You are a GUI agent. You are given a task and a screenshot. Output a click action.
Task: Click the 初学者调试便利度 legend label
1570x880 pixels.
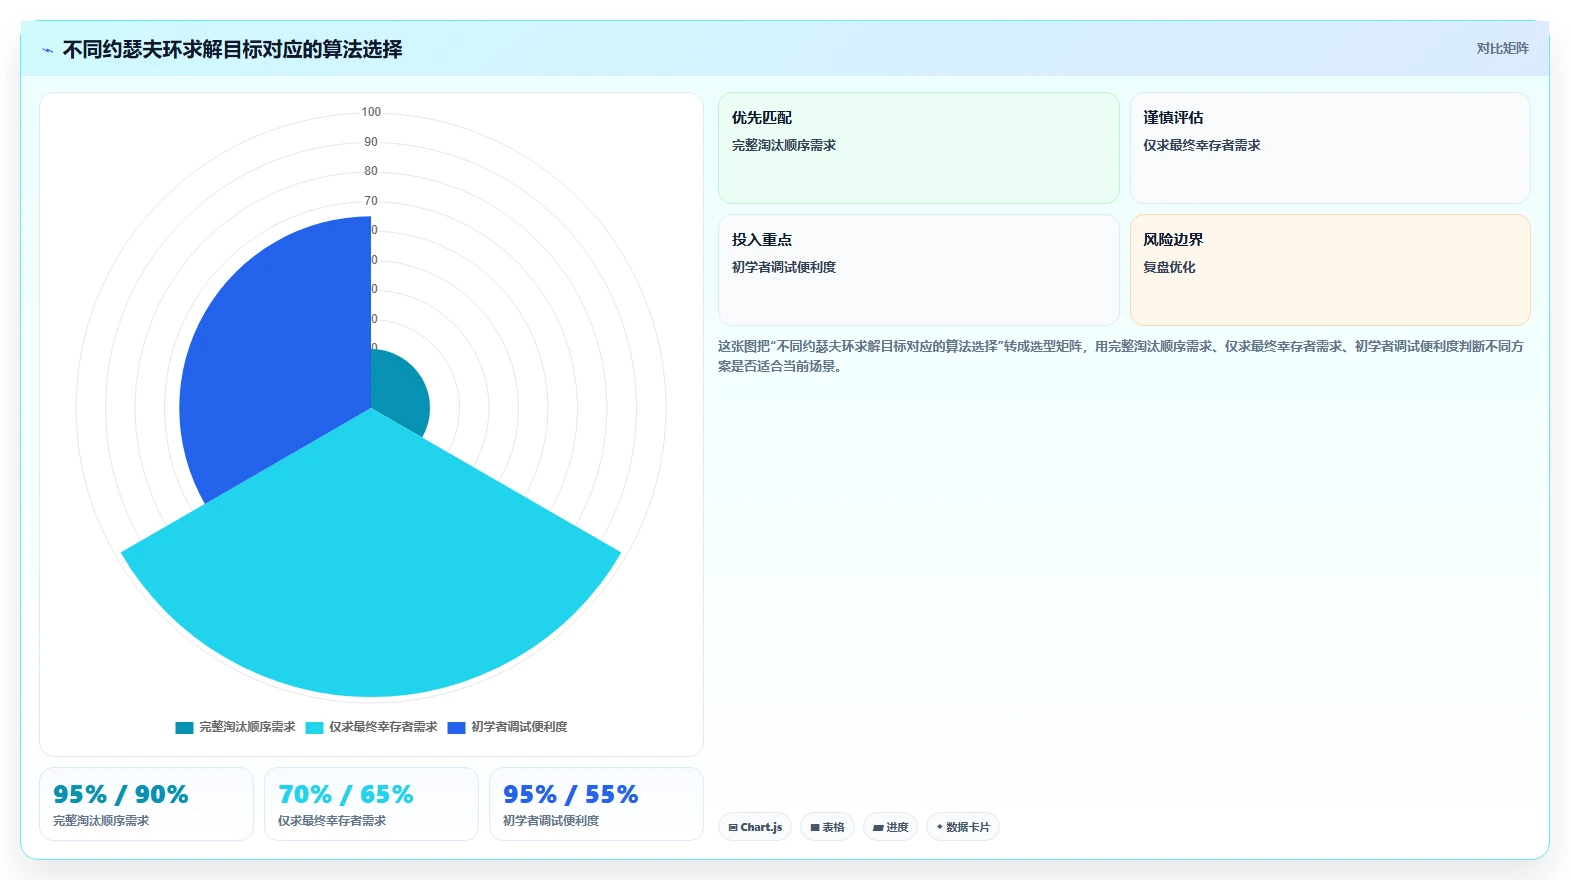coord(519,727)
